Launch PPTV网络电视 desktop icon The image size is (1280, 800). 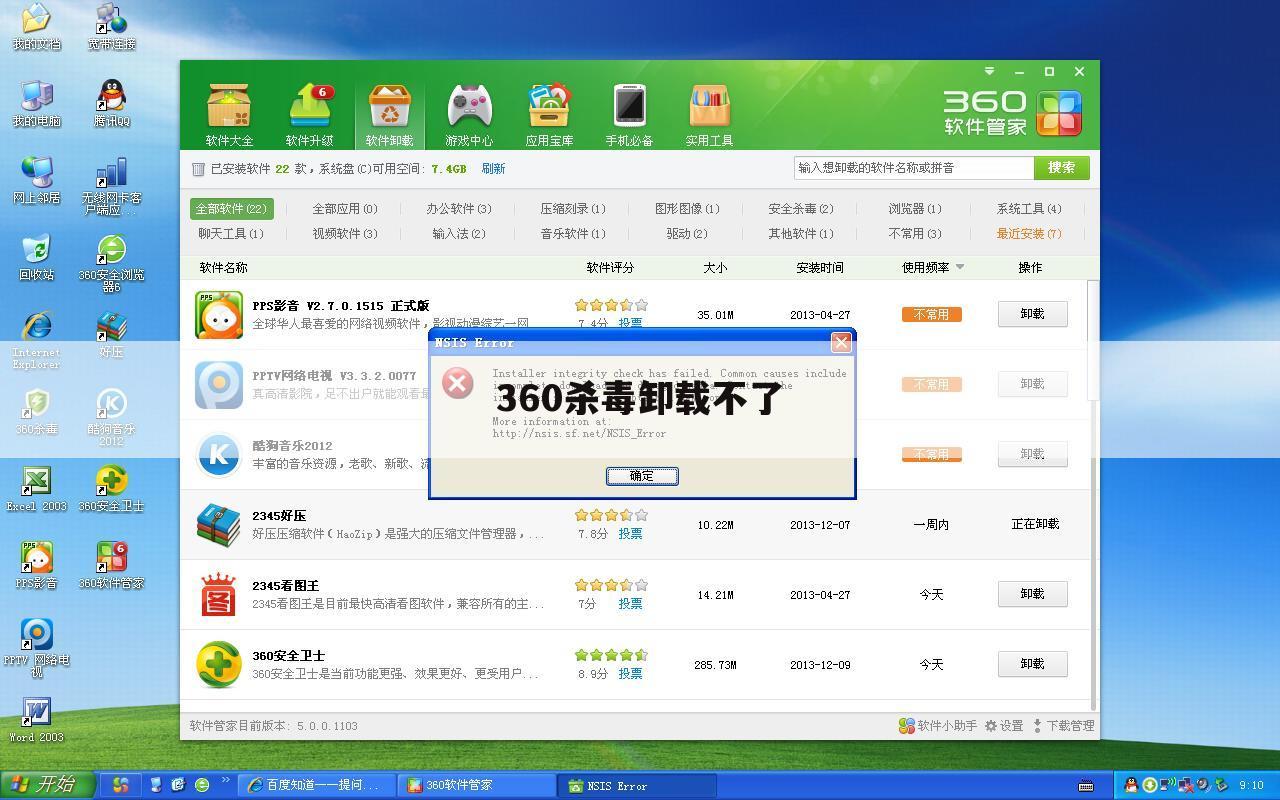36,648
